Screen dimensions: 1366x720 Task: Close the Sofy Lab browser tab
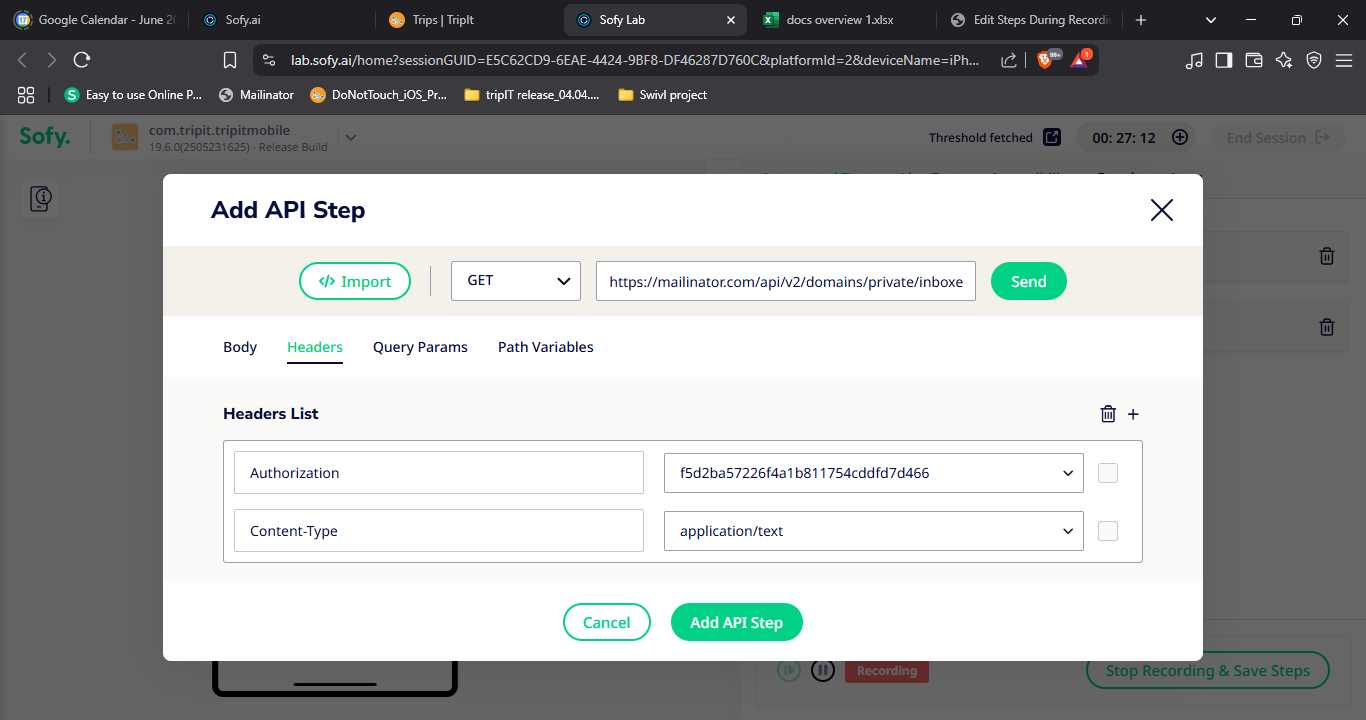731,20
